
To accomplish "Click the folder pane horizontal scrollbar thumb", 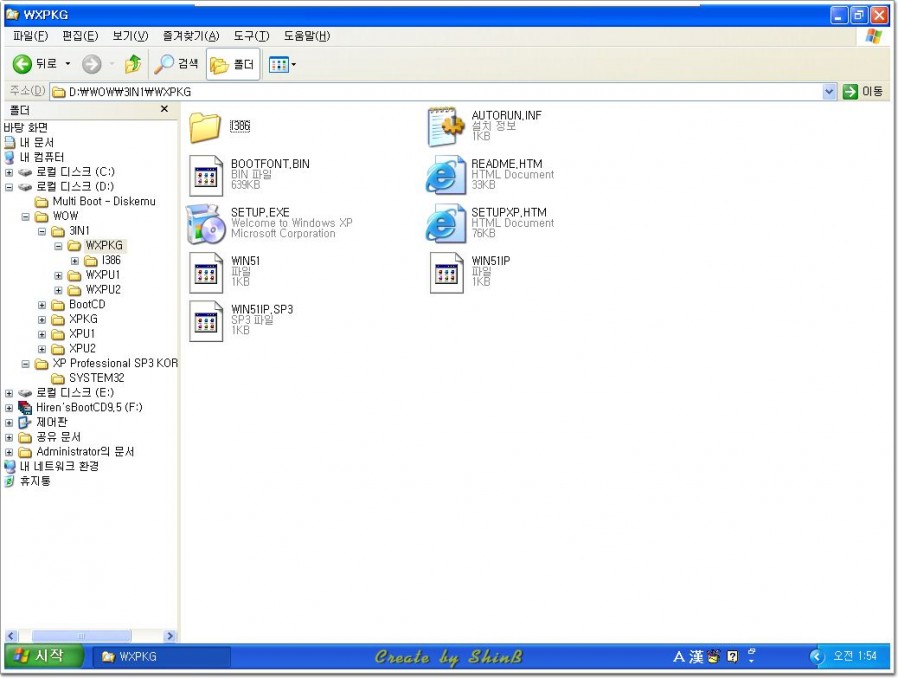I will (x=82, y=636).
